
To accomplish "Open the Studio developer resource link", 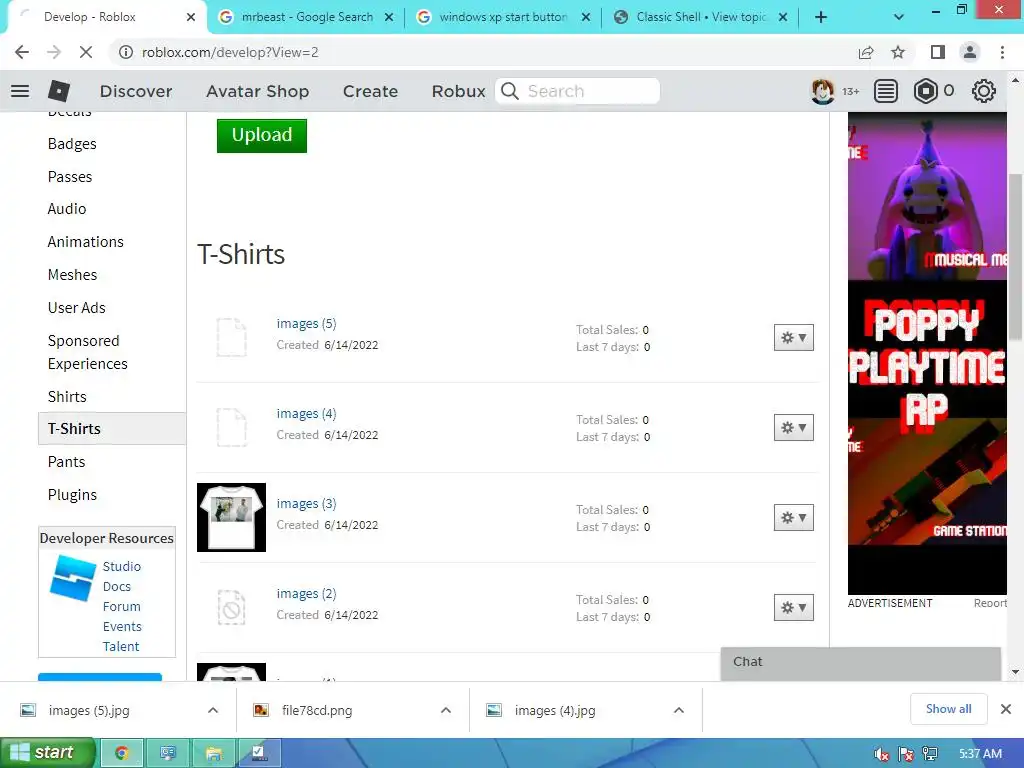I will click(121, 566).
